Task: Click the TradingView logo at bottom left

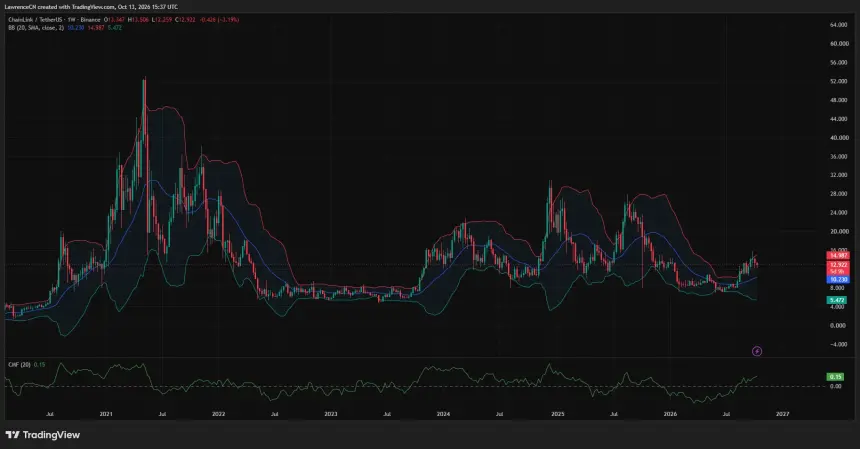Action: (x=43, y=435)
